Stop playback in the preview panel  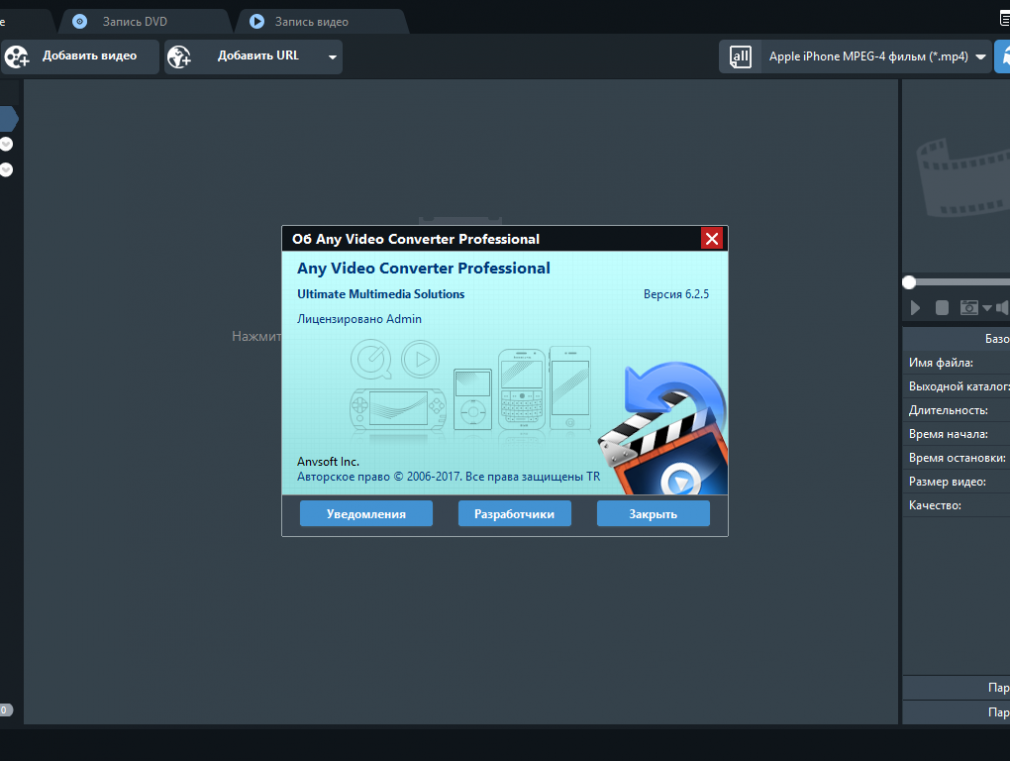point(942,308)
